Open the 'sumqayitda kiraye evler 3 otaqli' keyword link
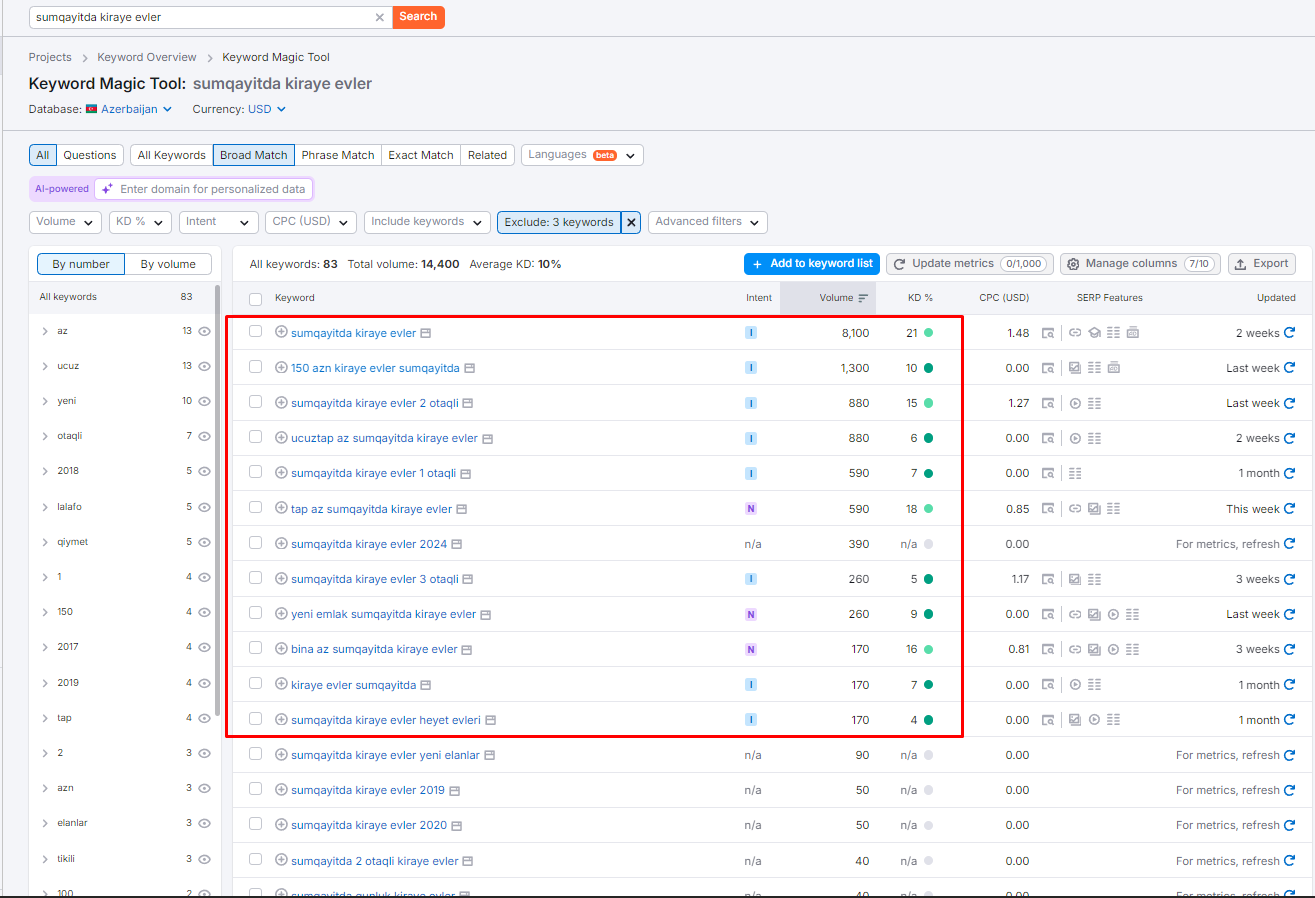 point(375,579)
